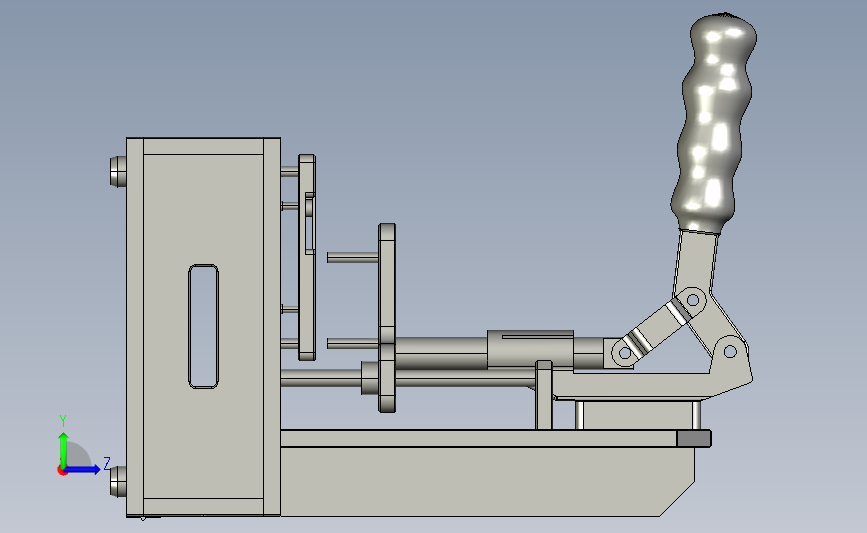Select the diagonal link between the pivot holes

click(x=658, y=326)
